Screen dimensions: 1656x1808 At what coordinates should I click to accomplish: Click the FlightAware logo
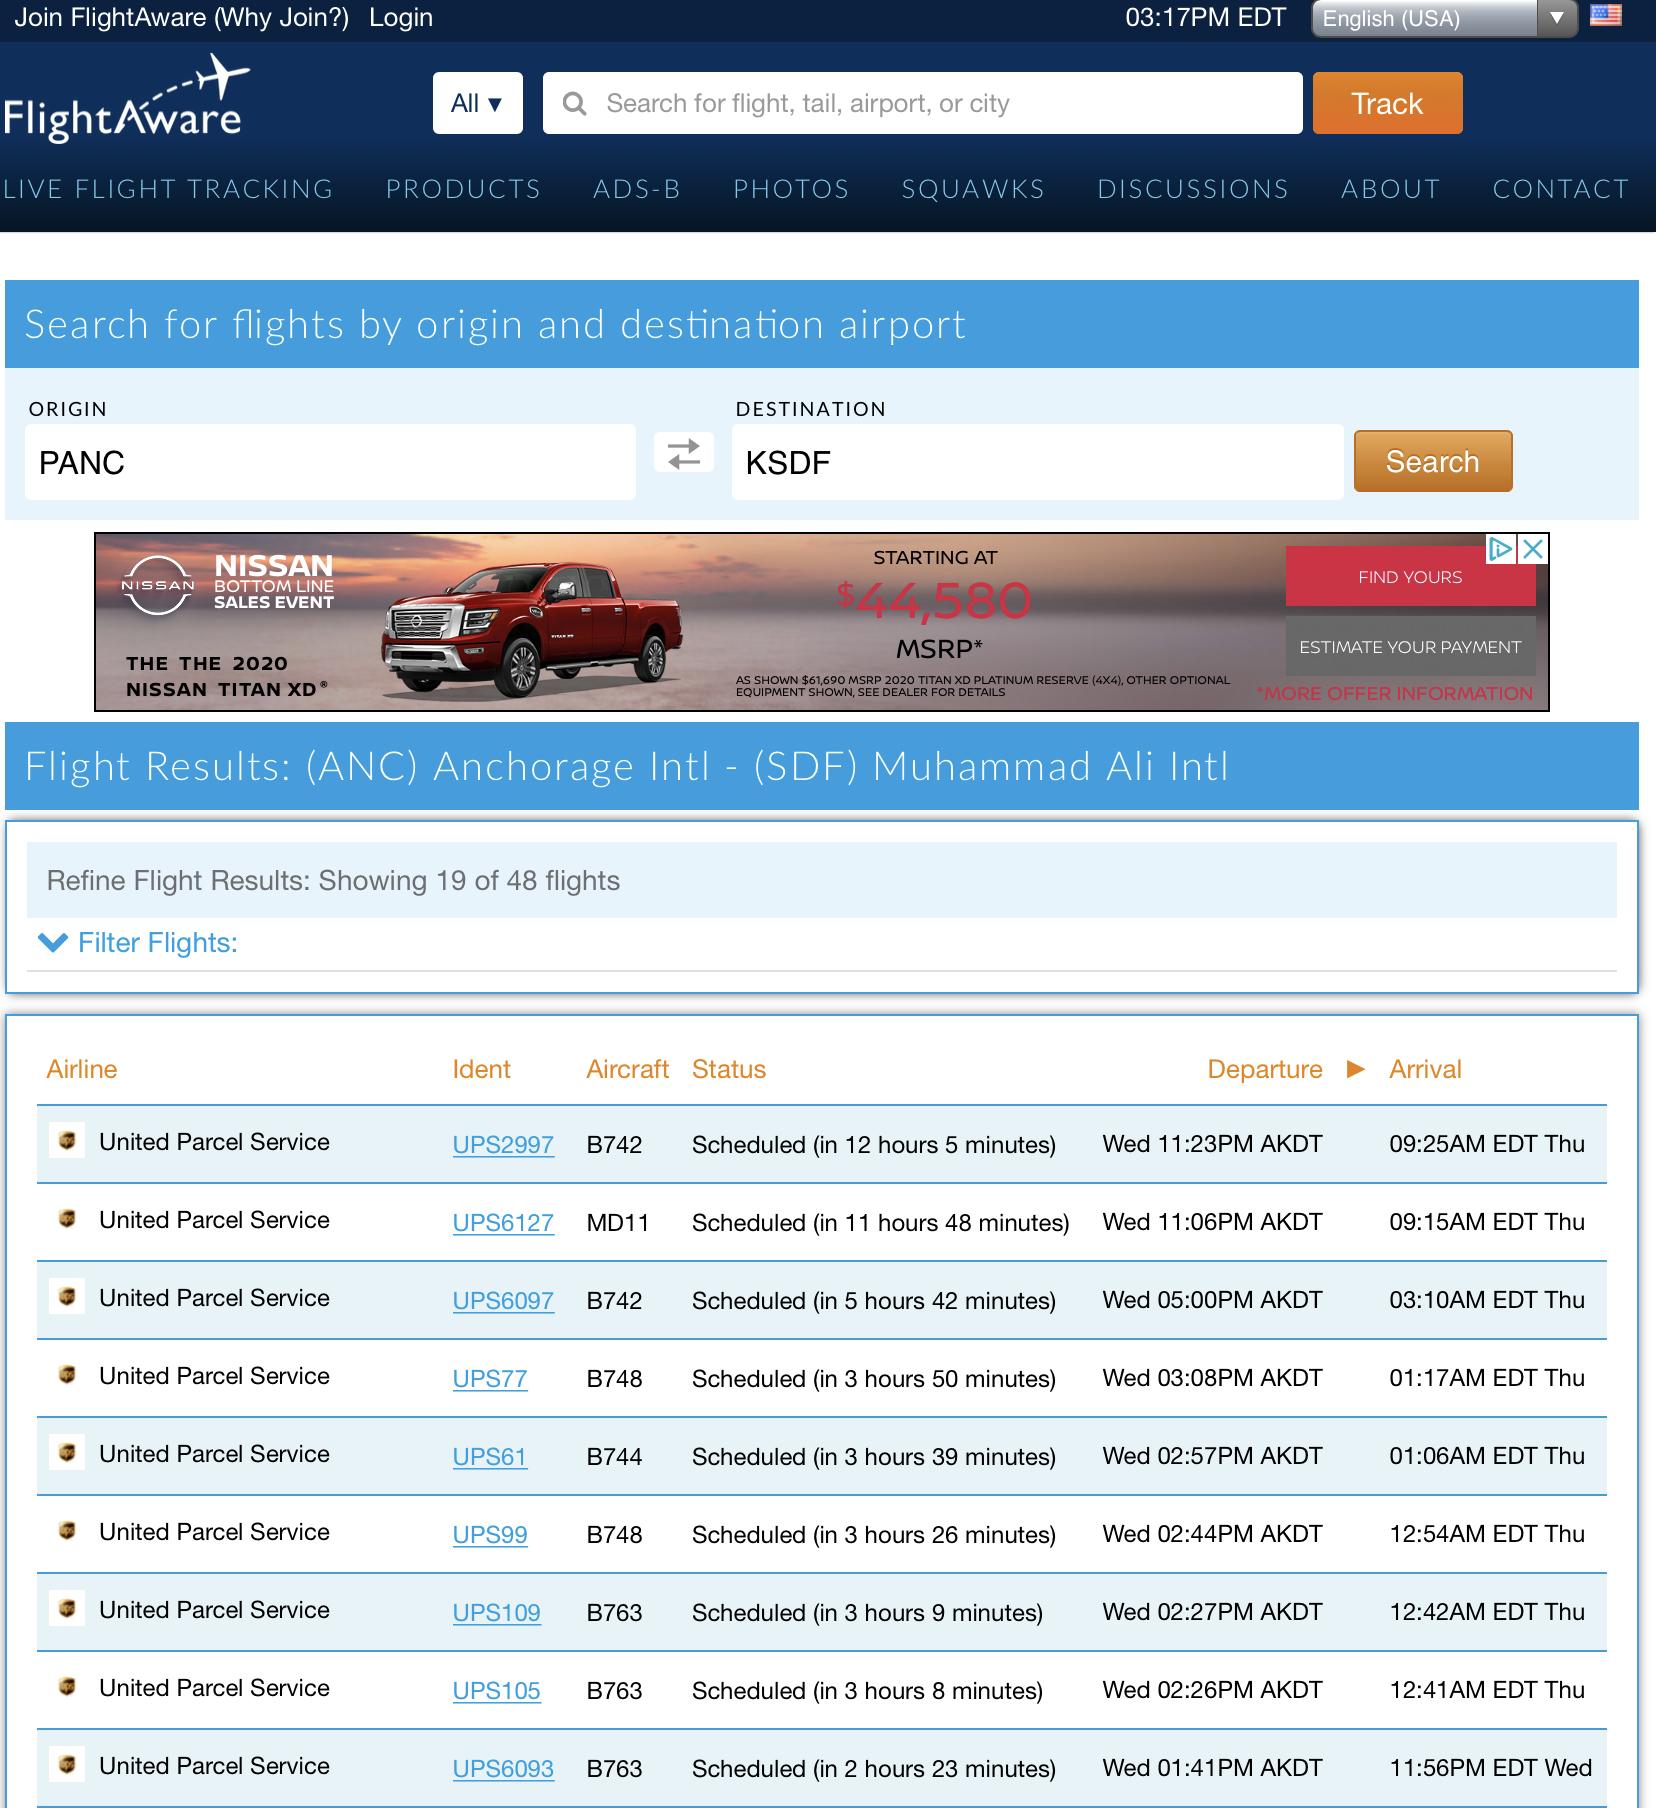(x=125, y=99)
